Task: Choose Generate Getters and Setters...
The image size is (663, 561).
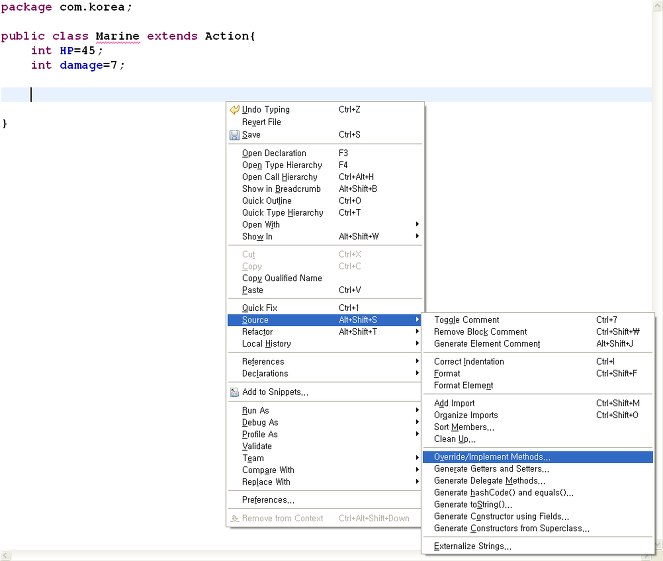Action: pyautogui.click(x=538, y=469)
